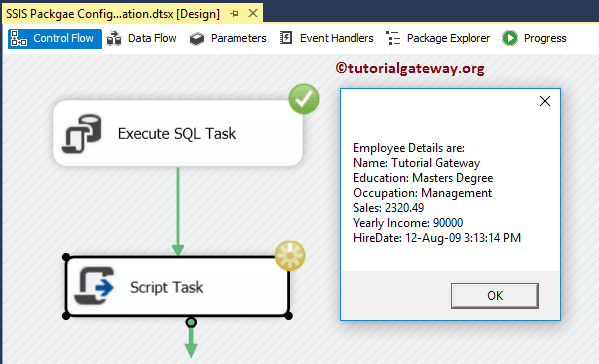Select the Execute SQL Task box
The width and height of the screenshot is (599, 364).
(178, 133)
